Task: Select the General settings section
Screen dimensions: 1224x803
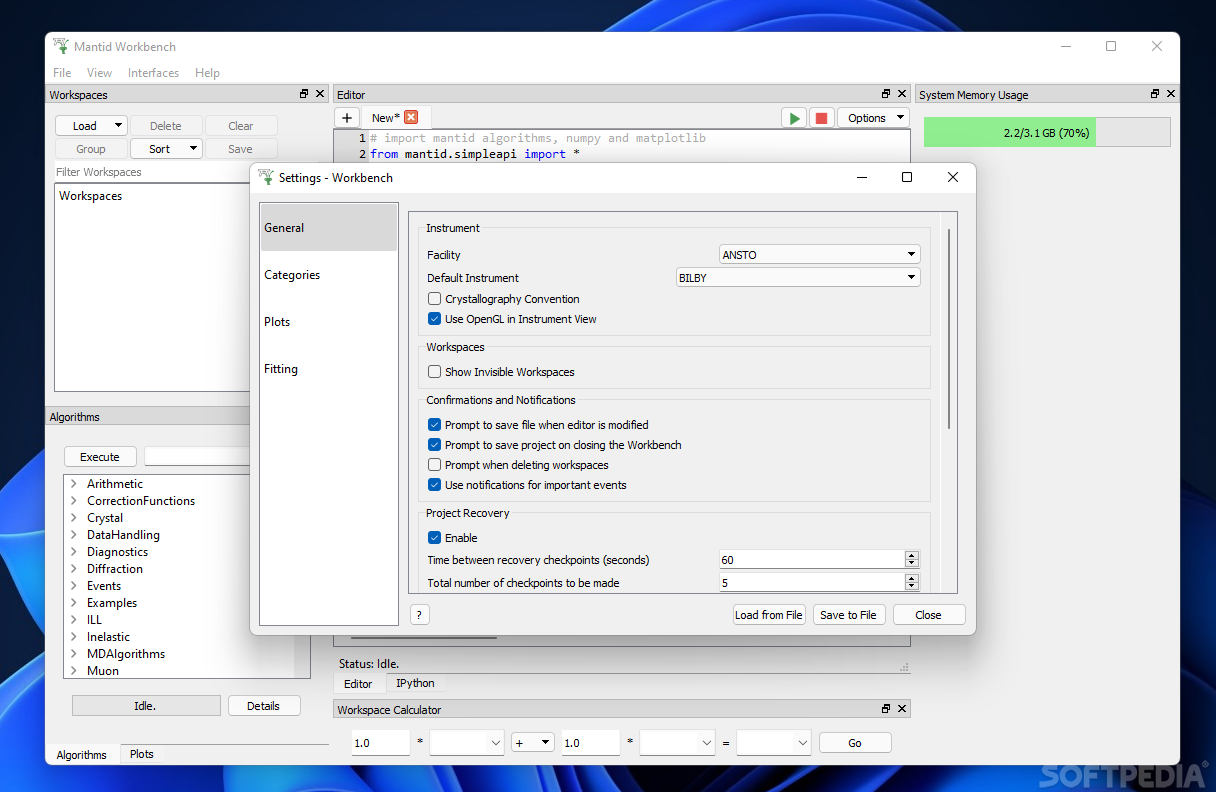Action: click(x=328, y=228)
